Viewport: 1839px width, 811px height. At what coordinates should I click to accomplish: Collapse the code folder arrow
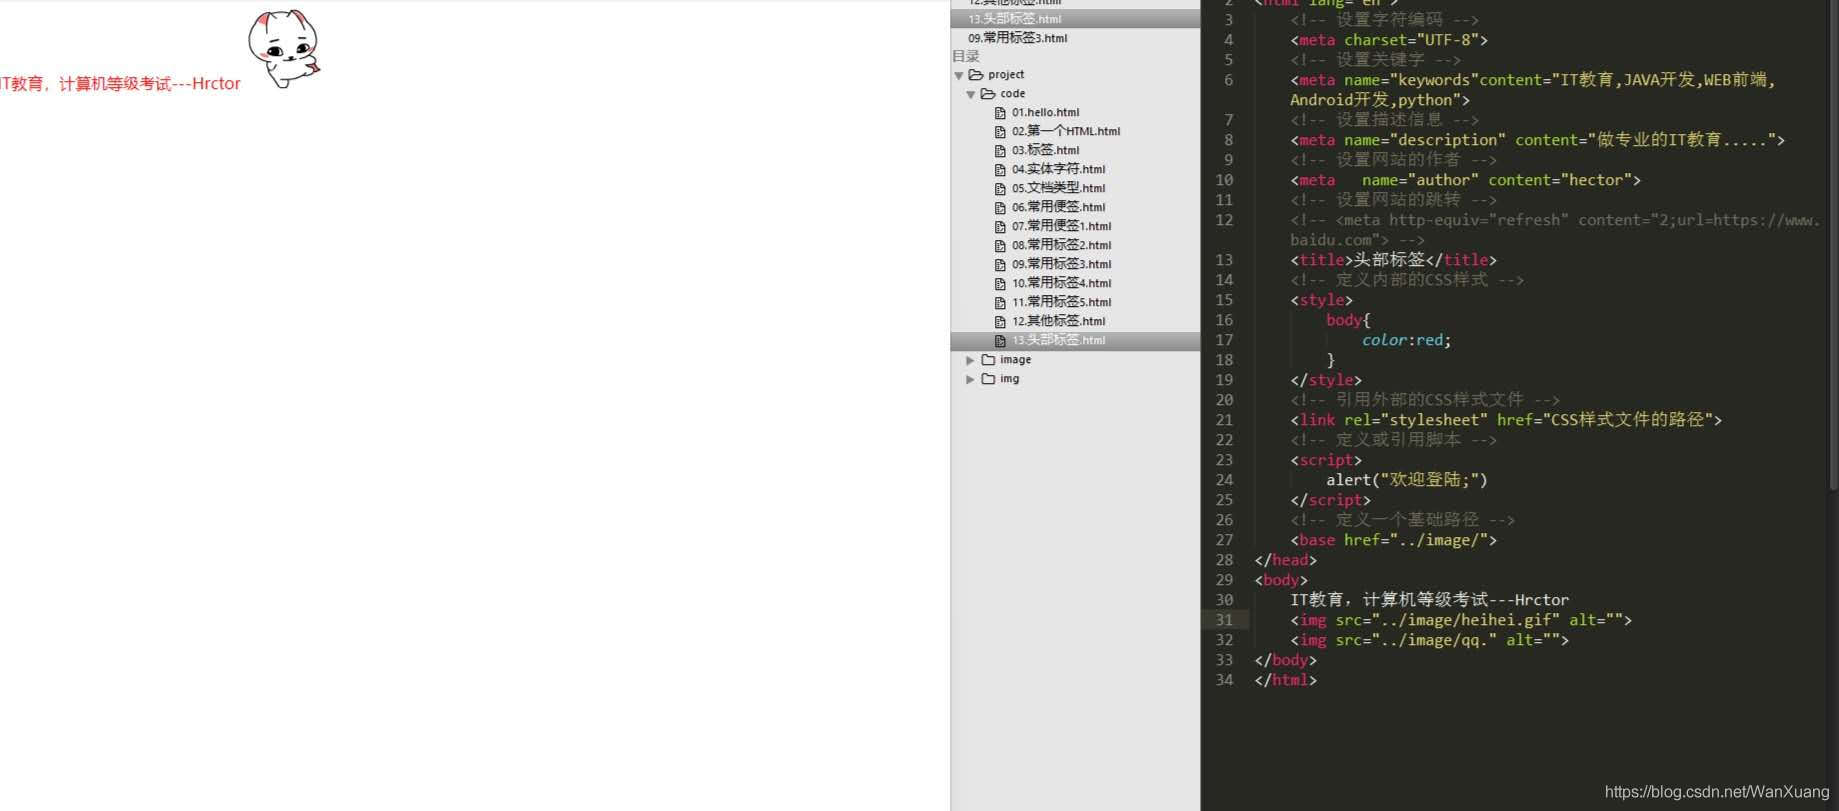coord(970,94)
